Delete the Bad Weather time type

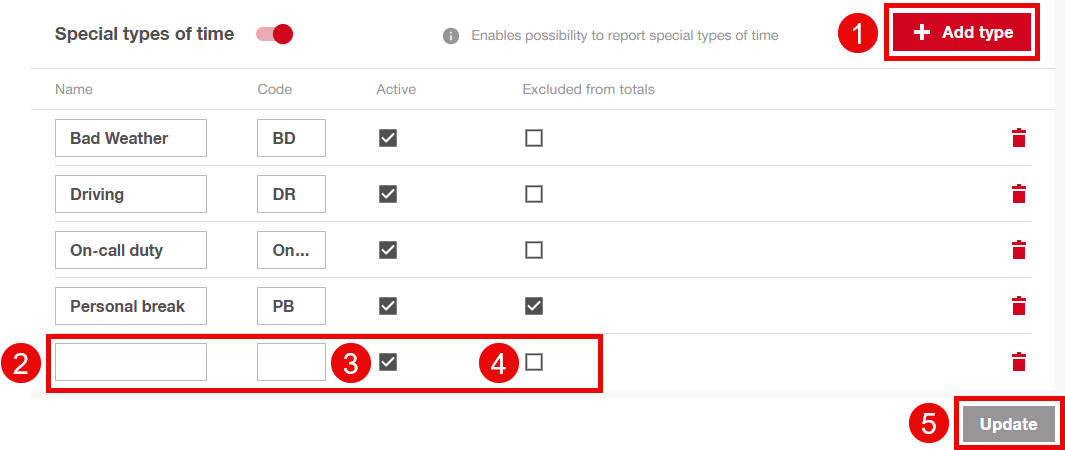[1018, 138]
